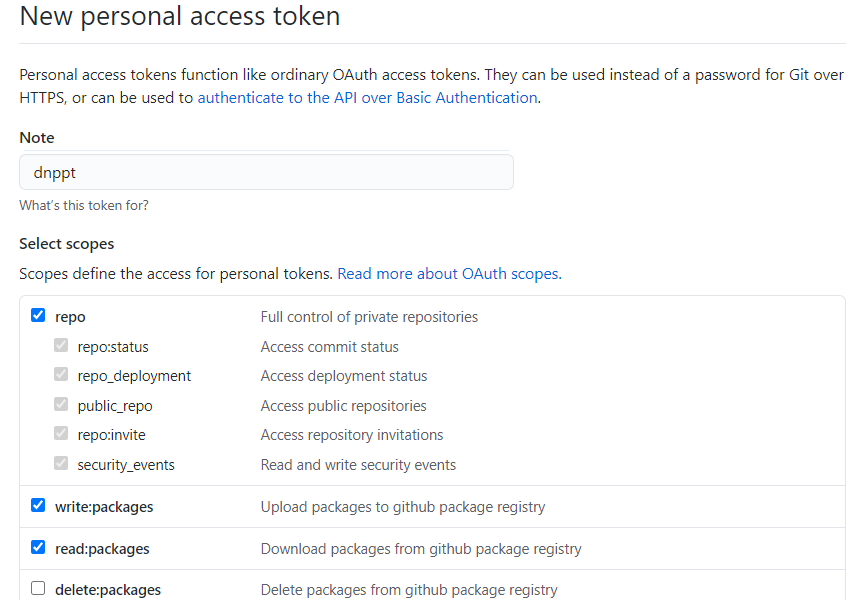Click the security_events label text

point(126,465)
